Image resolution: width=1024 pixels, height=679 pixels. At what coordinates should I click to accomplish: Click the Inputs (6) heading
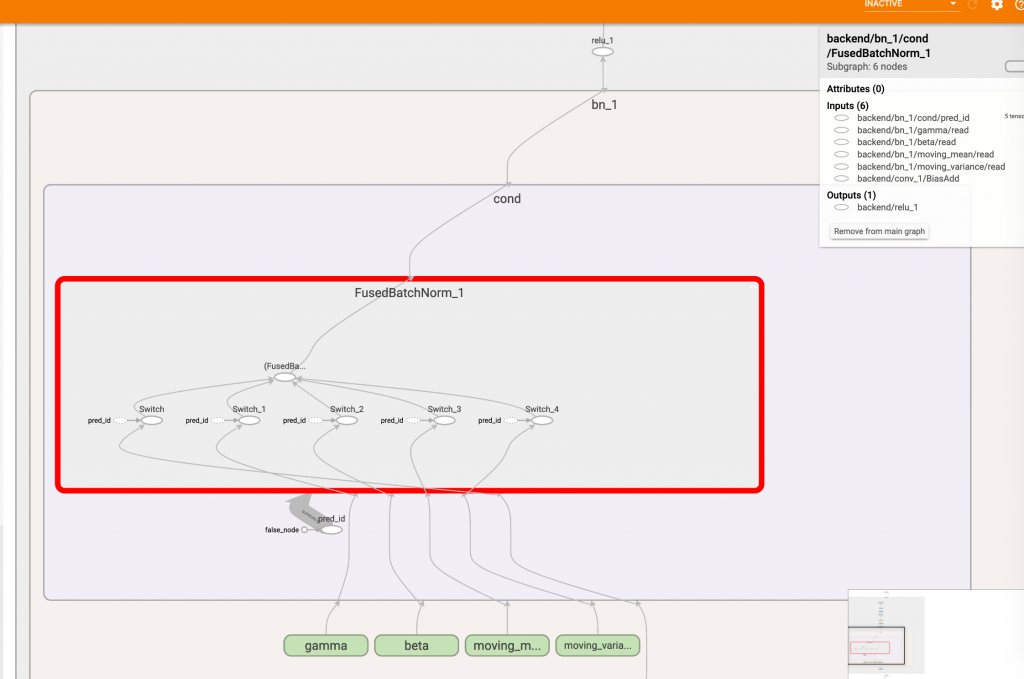click(x=848, y=106)
